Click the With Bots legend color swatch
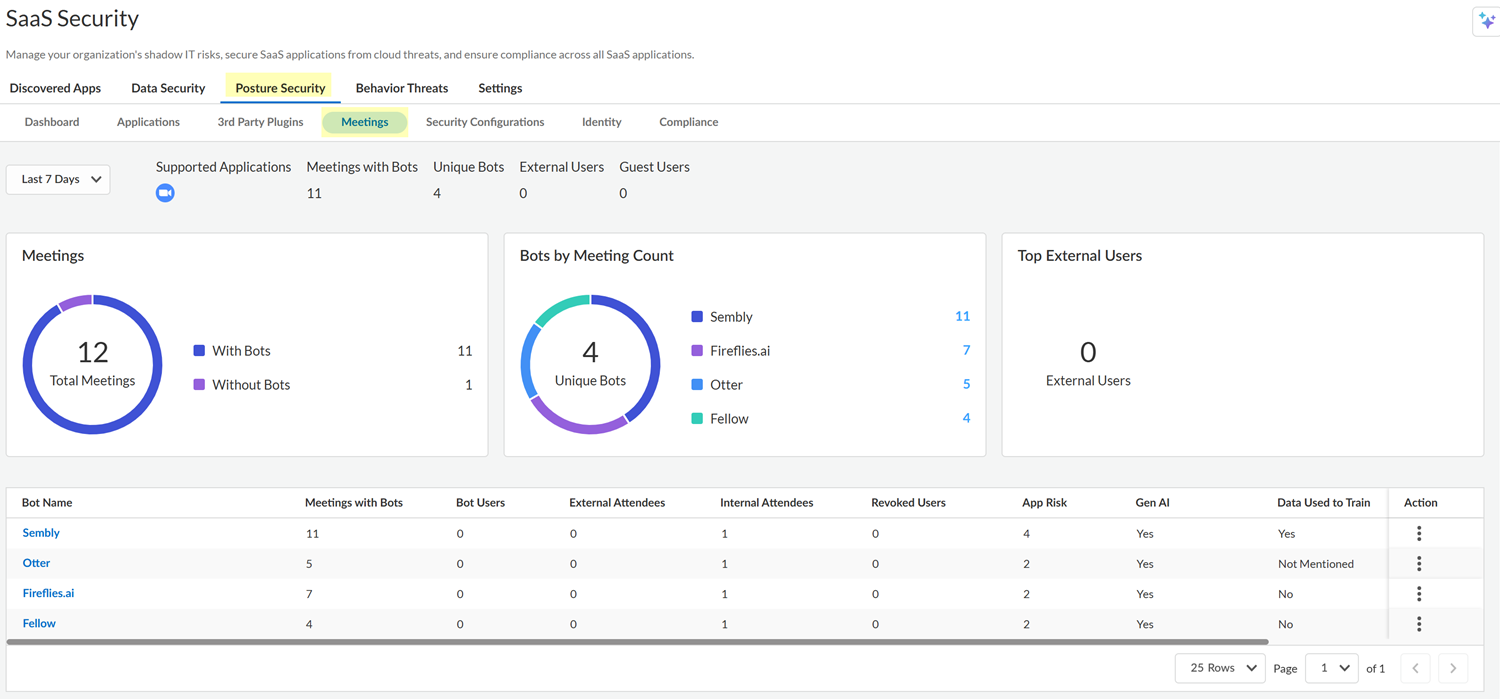 point(199,351)
